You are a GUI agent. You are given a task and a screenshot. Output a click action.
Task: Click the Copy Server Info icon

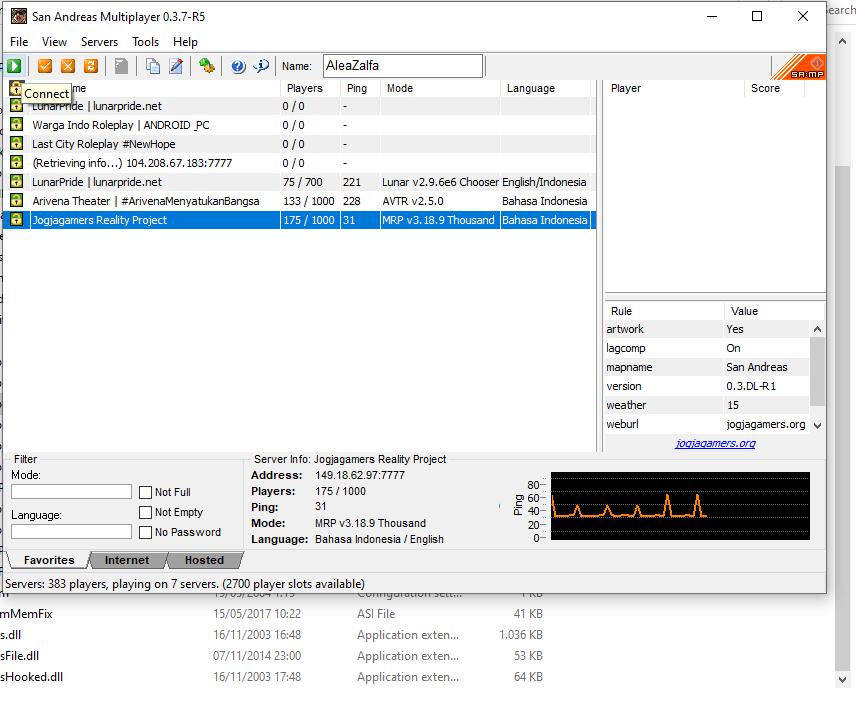click(x=153, y=66)
